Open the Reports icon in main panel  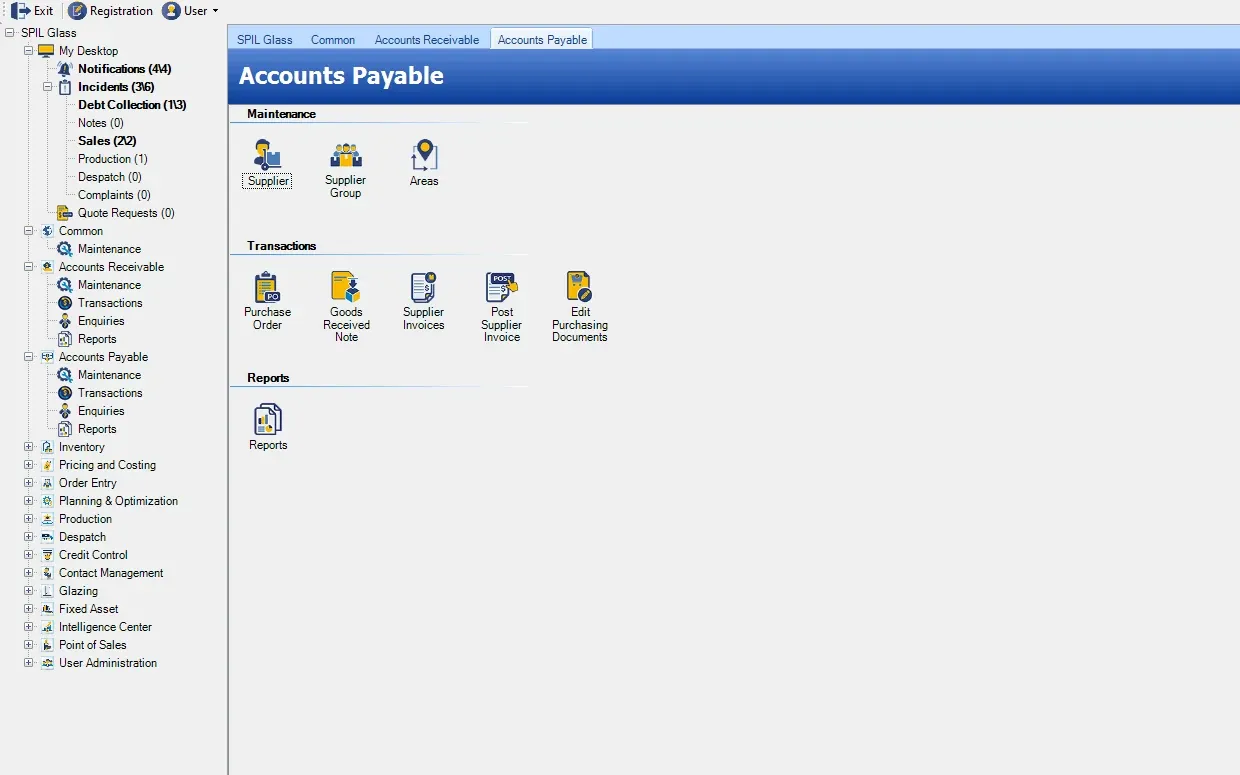coord(268,419)
